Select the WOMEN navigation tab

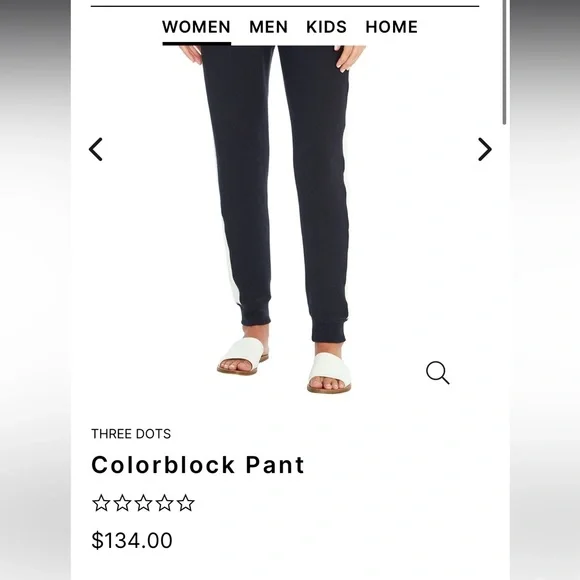click(196, 27)
